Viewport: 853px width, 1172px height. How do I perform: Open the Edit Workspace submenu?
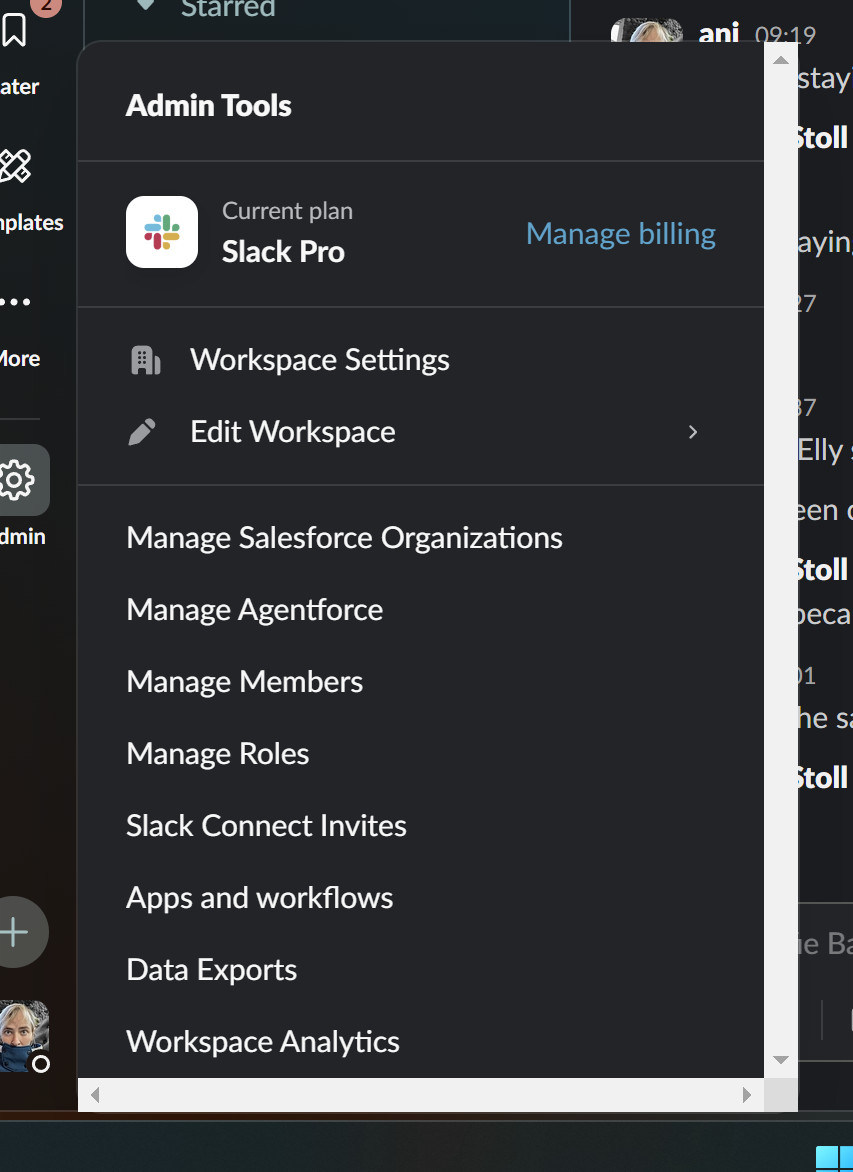click(421, 432)
